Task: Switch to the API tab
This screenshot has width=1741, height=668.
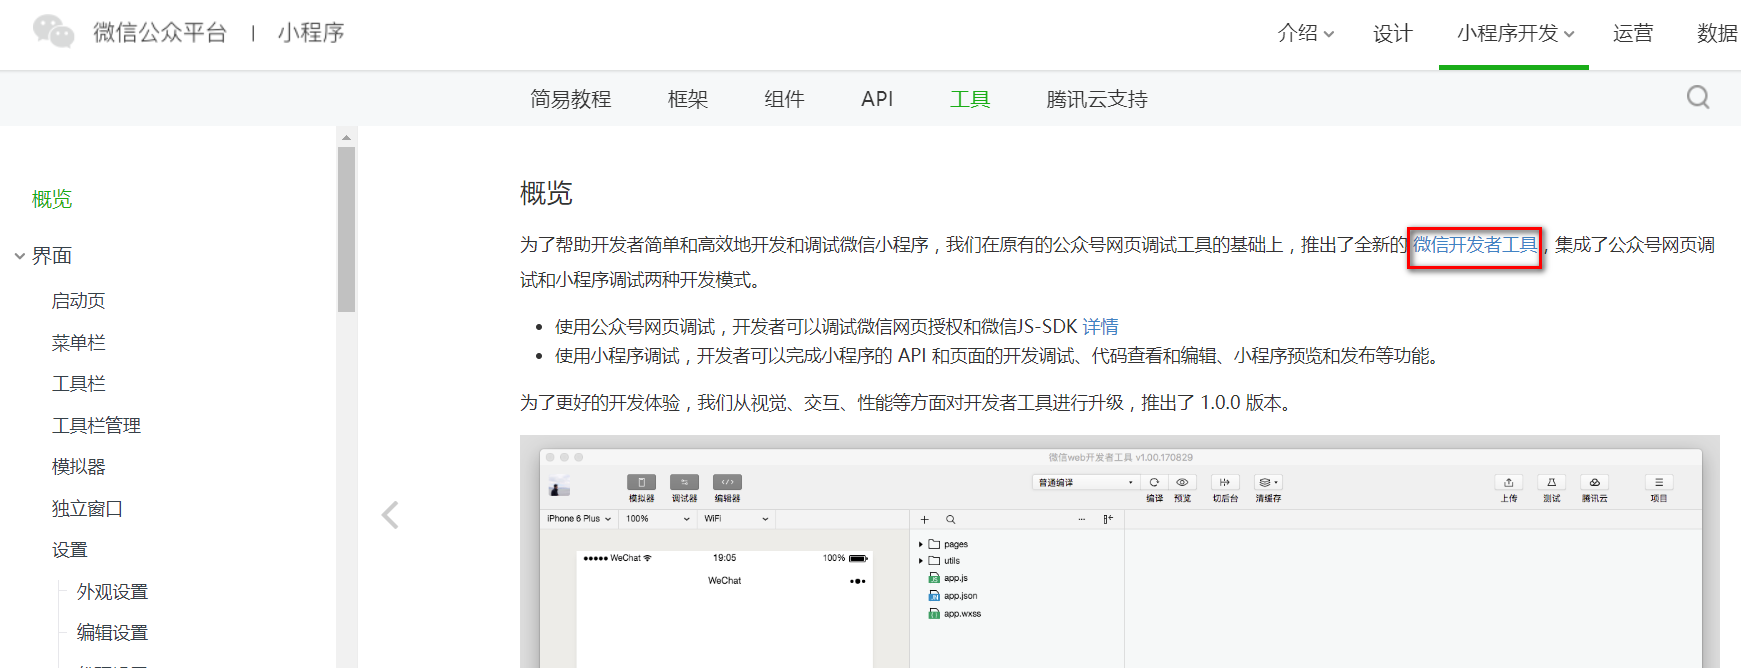Action: [877, 99]
